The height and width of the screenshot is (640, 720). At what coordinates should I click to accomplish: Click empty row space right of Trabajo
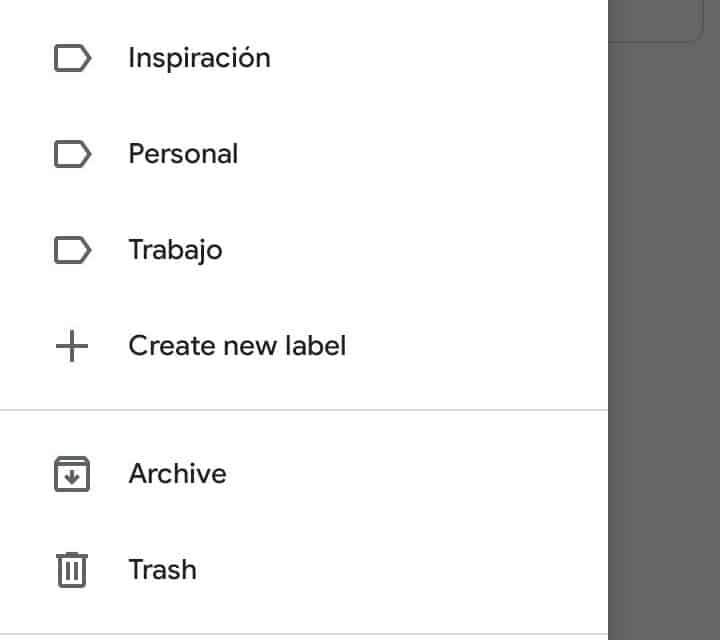[450, 250]
